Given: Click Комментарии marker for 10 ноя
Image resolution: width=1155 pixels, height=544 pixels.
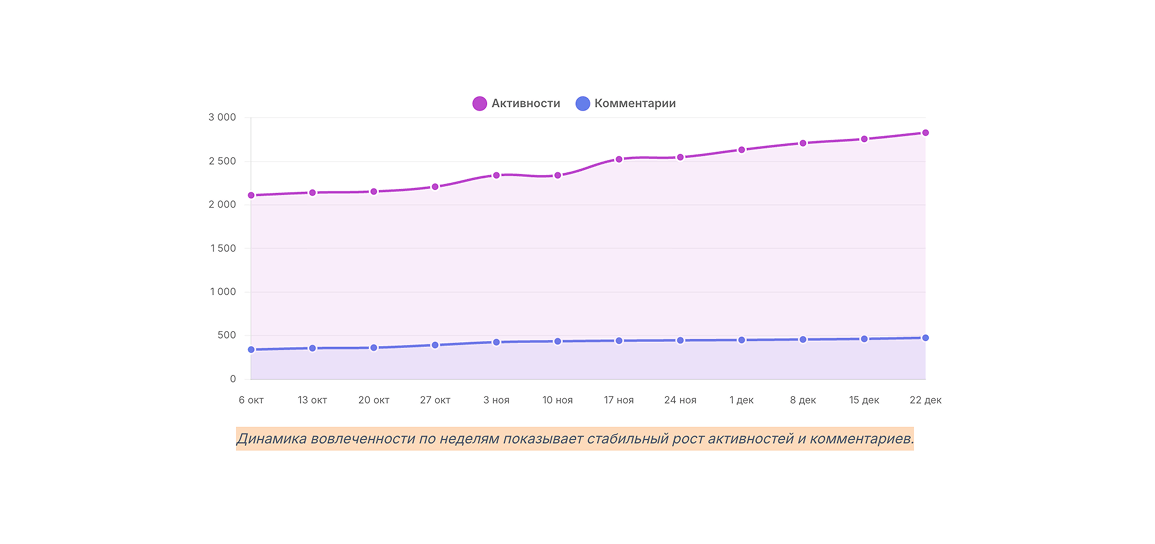Looking at the screenshot, I should 557,341.
